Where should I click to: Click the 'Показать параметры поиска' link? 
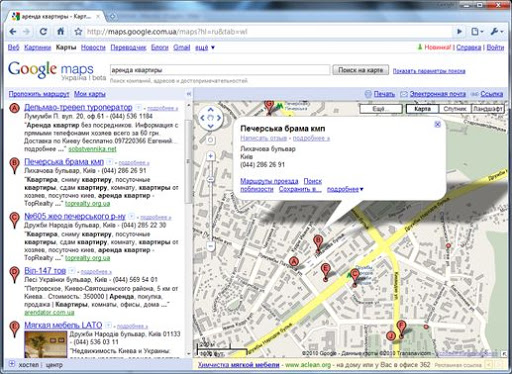pyautogui.click(x=429, y=71)
